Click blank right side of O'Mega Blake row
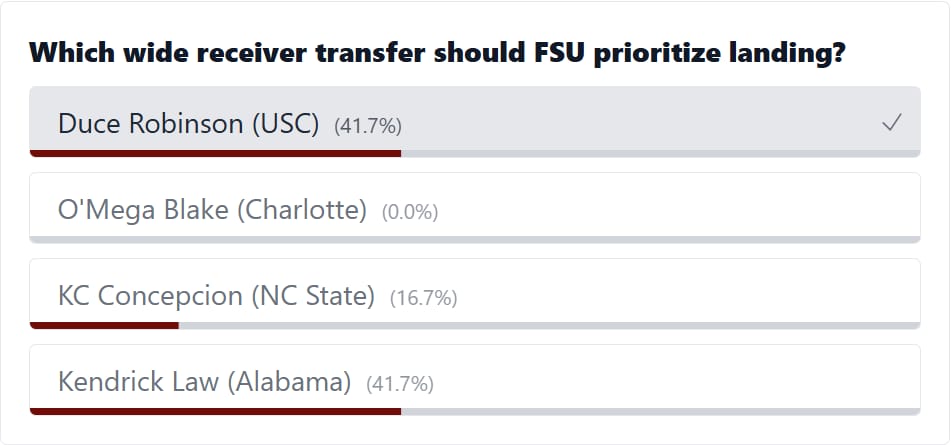Viewport: 951px width, 445px height. (700, 208)
